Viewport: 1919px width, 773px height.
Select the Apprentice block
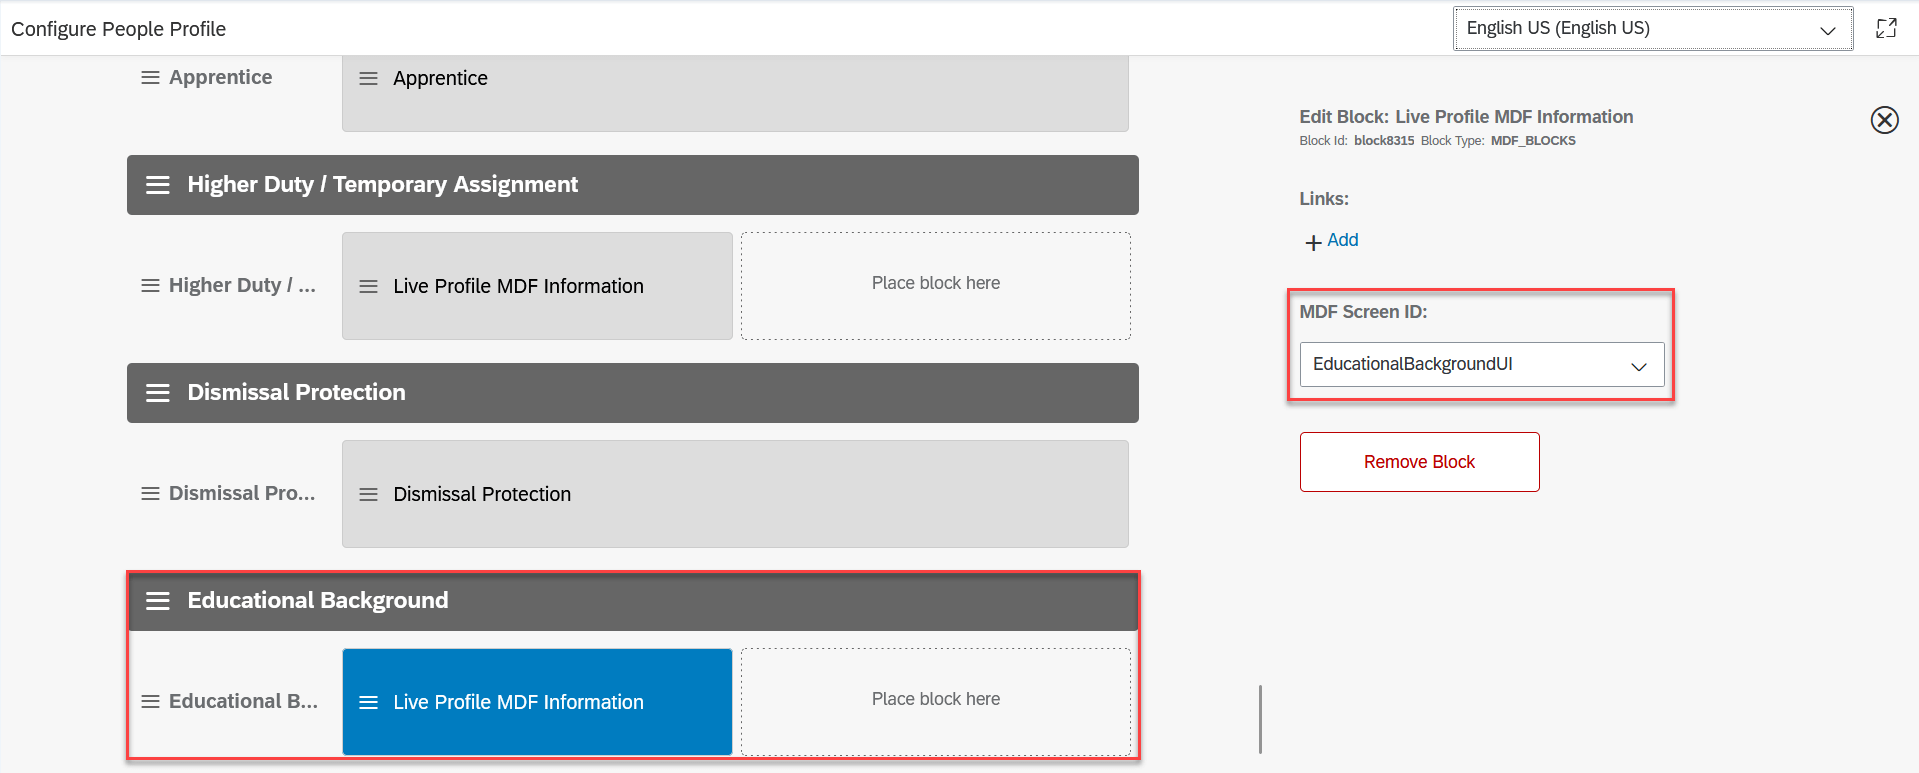[x=735, y=90]
